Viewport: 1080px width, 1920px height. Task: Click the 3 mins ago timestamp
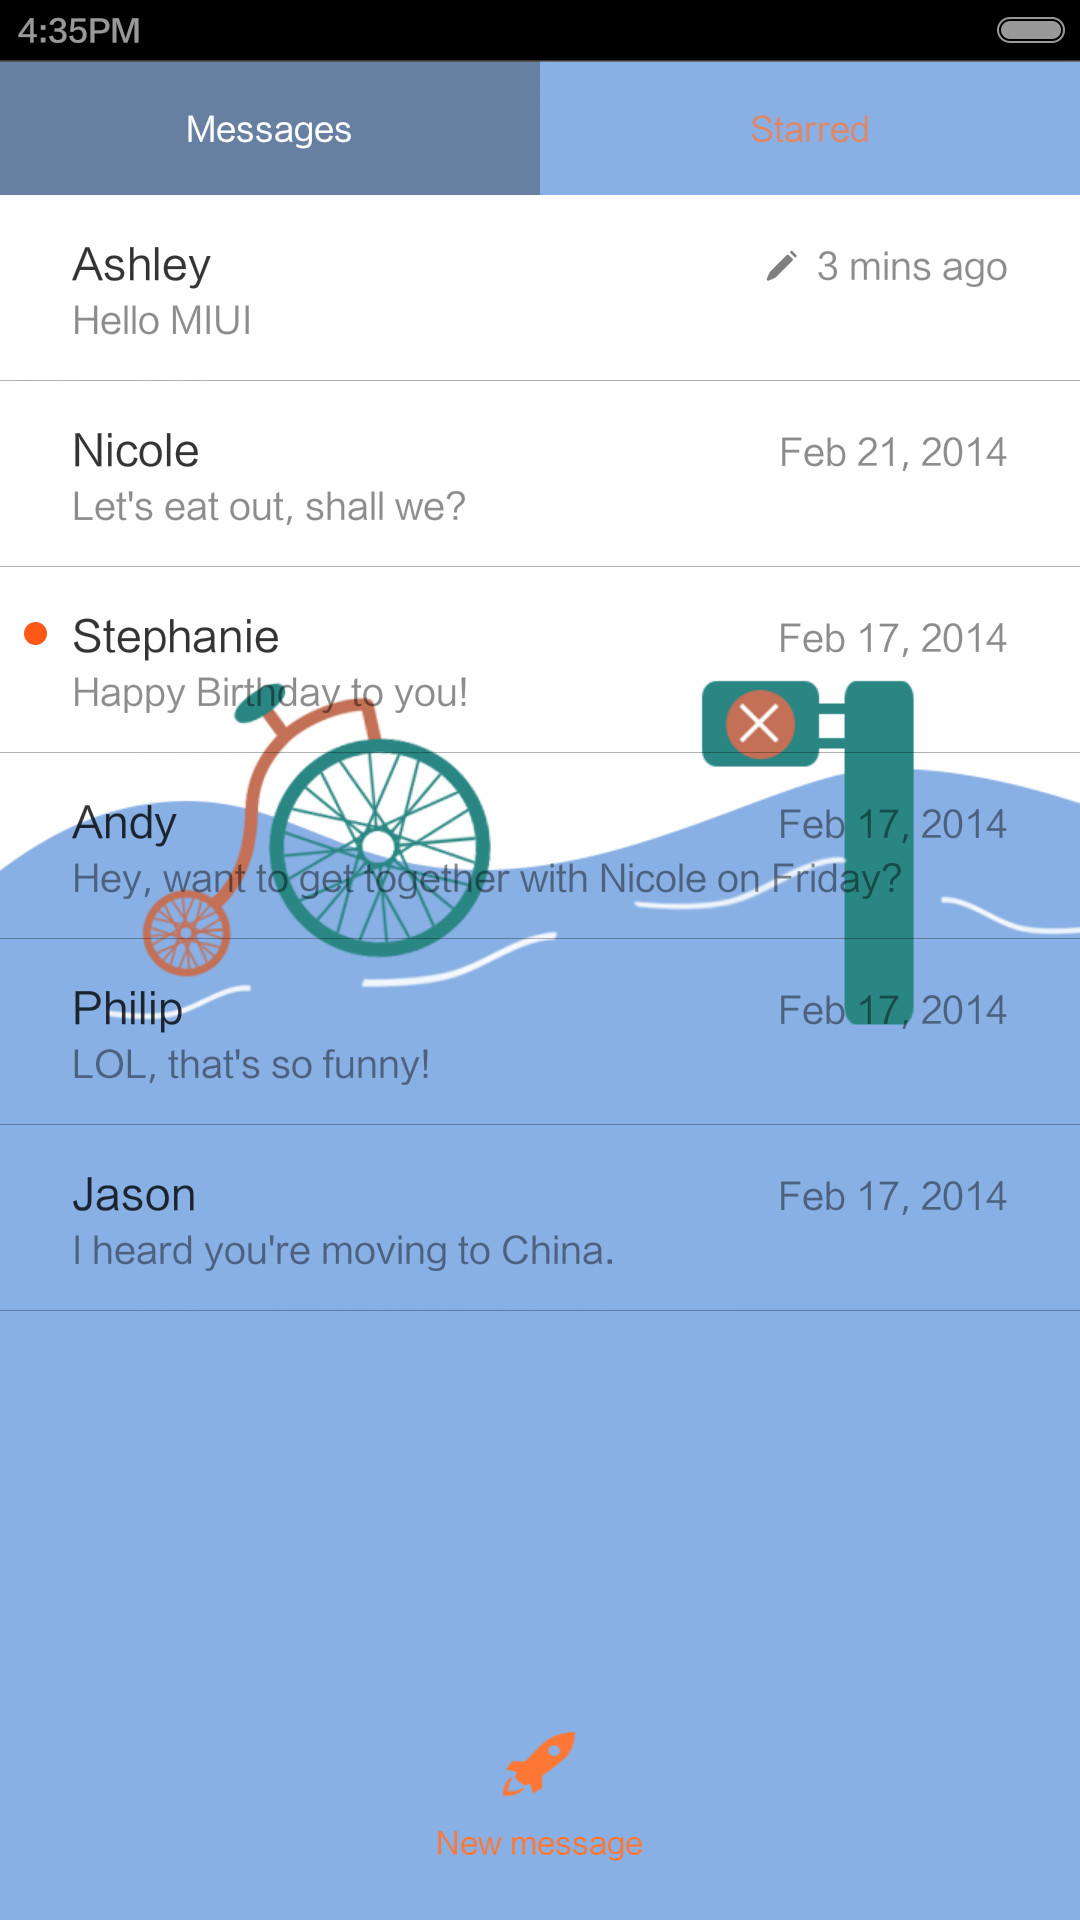[912, 267]
